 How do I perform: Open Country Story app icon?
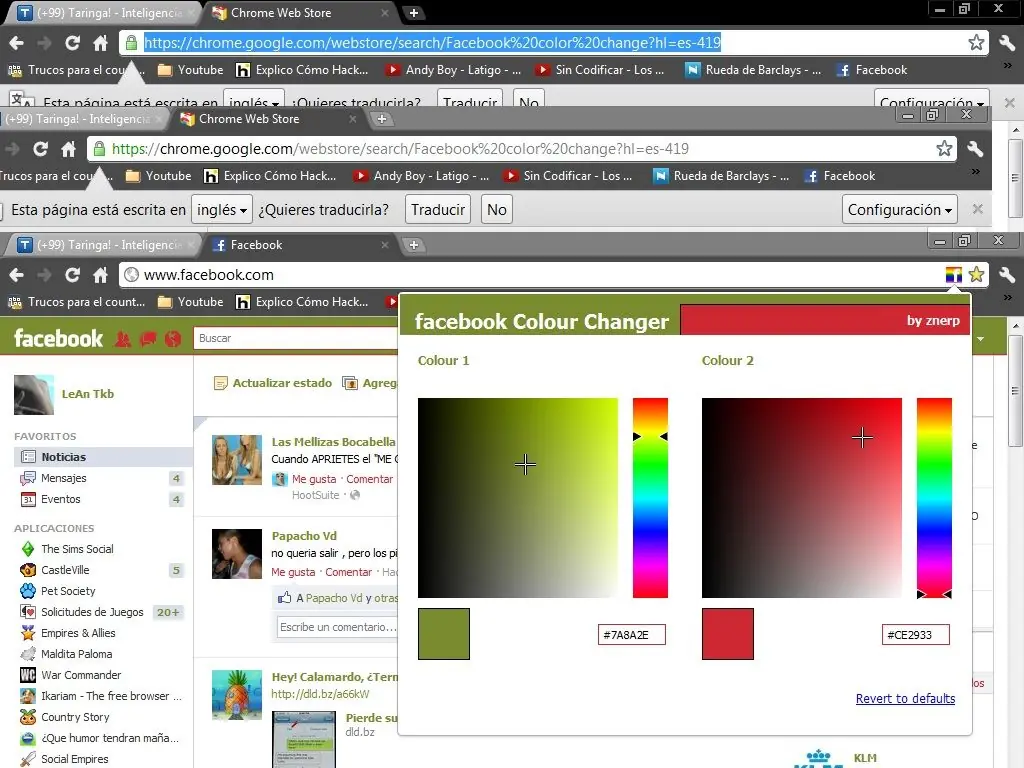coord(27,717)
